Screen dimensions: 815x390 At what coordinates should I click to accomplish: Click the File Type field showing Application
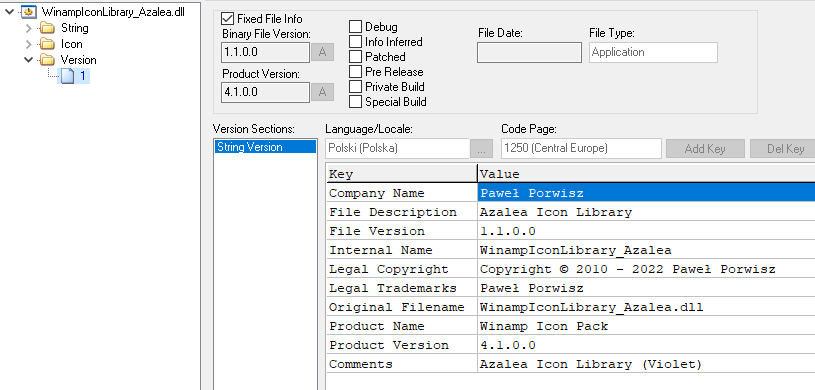click(653, 53)
